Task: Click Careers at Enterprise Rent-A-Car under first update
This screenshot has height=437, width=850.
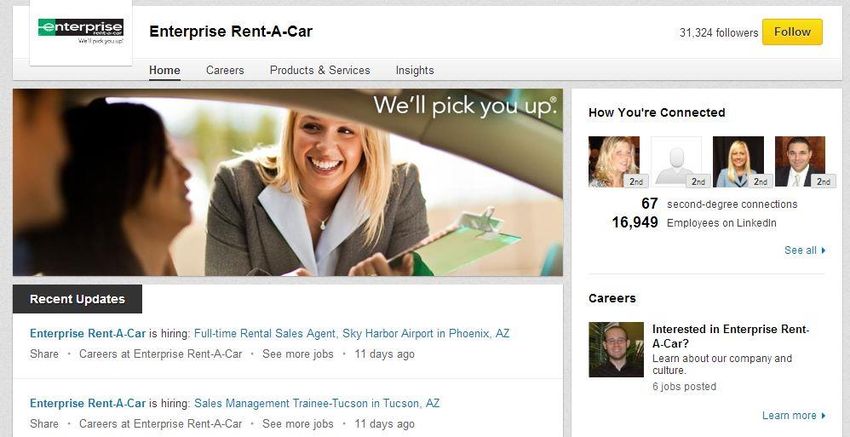Action: point(160,354)
